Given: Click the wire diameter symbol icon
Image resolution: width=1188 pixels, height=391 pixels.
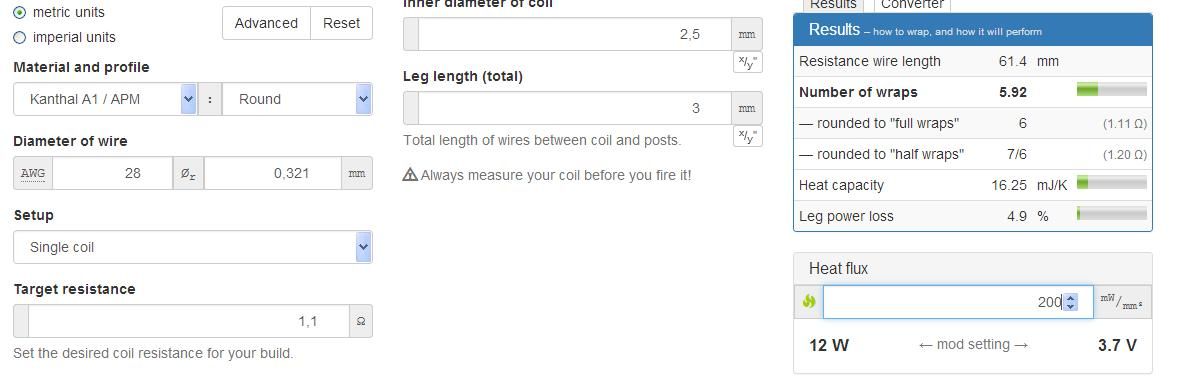Looking at the screenshot, I should tap(188, 174).
